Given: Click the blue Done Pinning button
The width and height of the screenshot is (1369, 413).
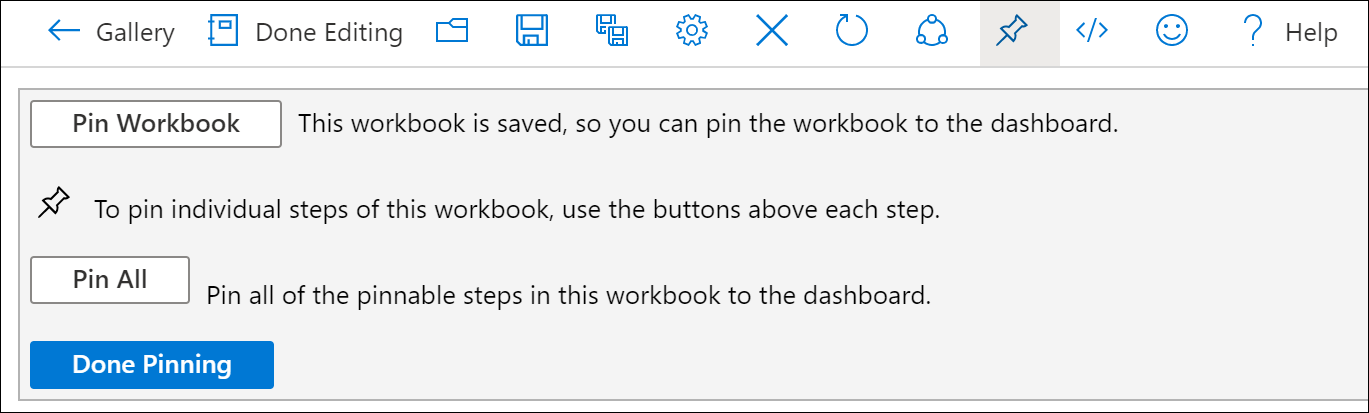Looking at the screenshot, I should (152, 365).
